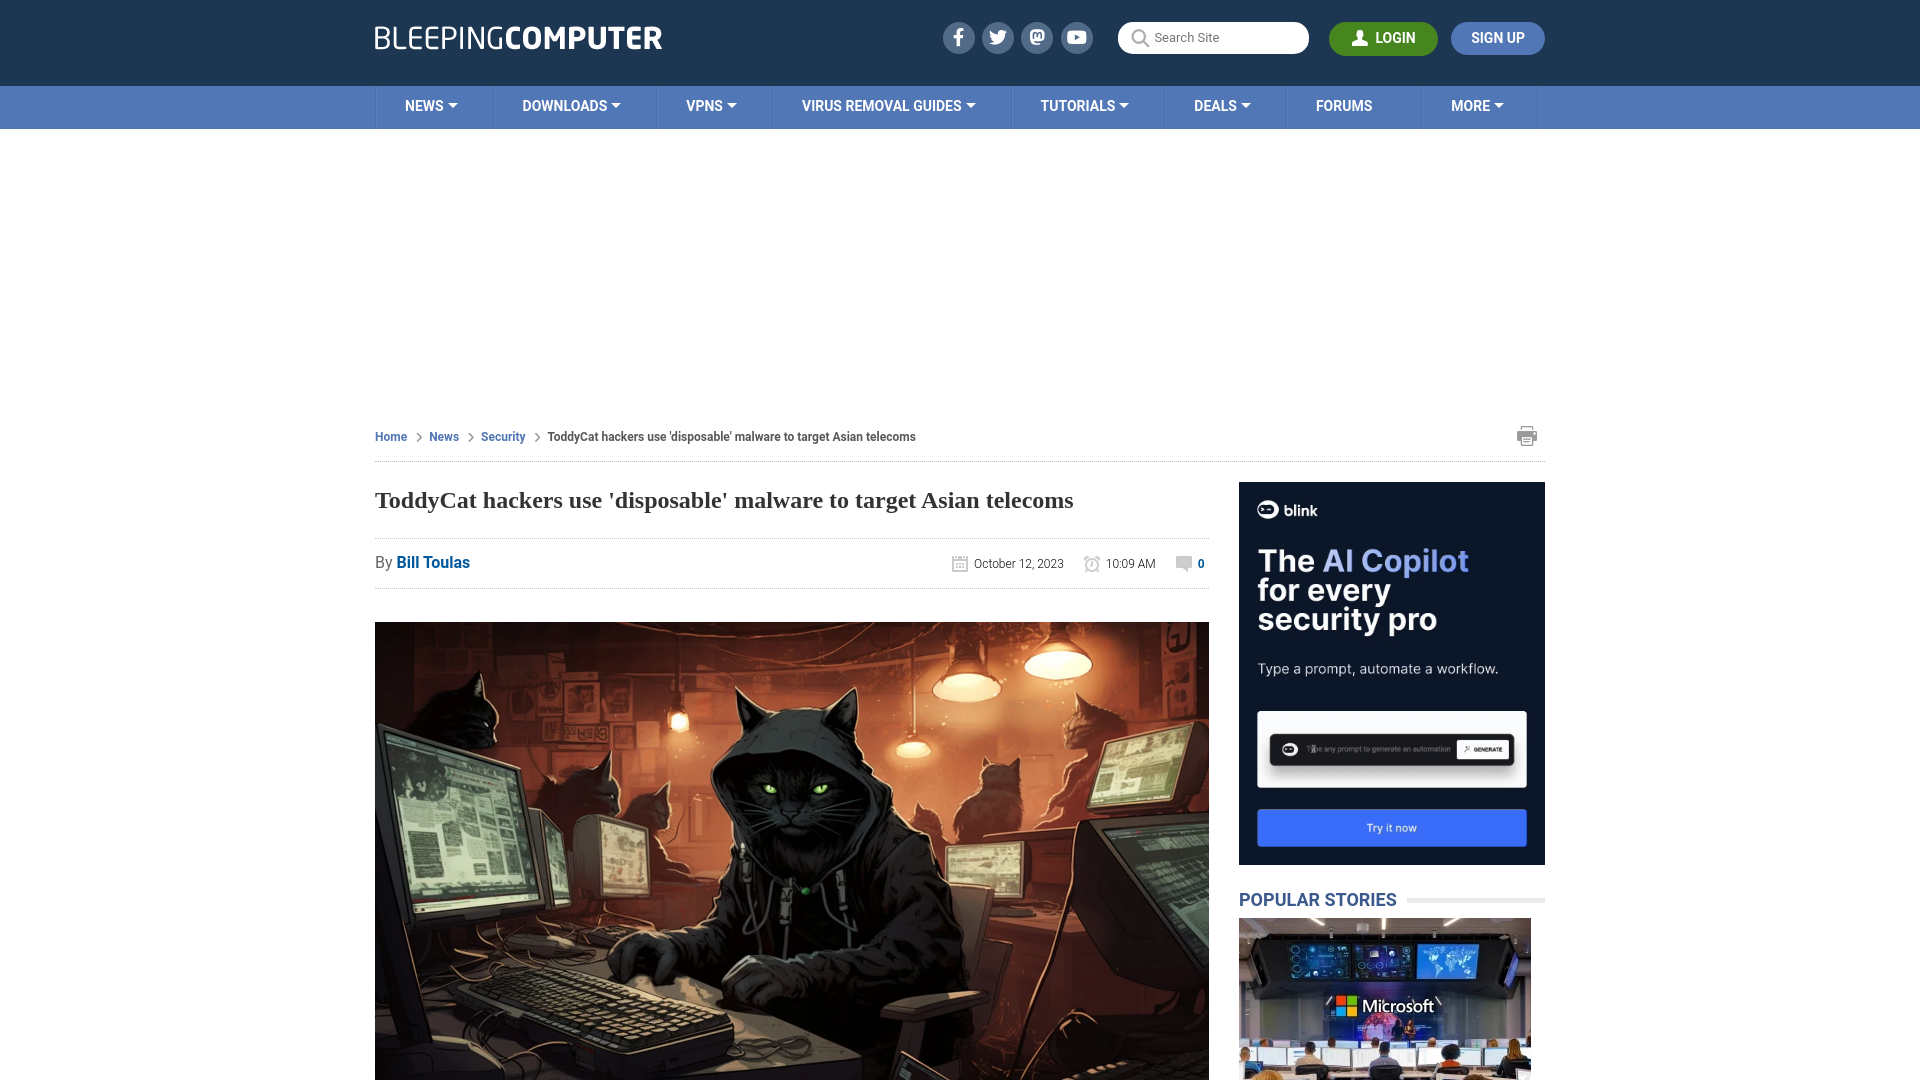This screenshot has height=1080, width=1920.
Task: Click the Blink AI Copilot logo icon
Action: (1267, 510)
